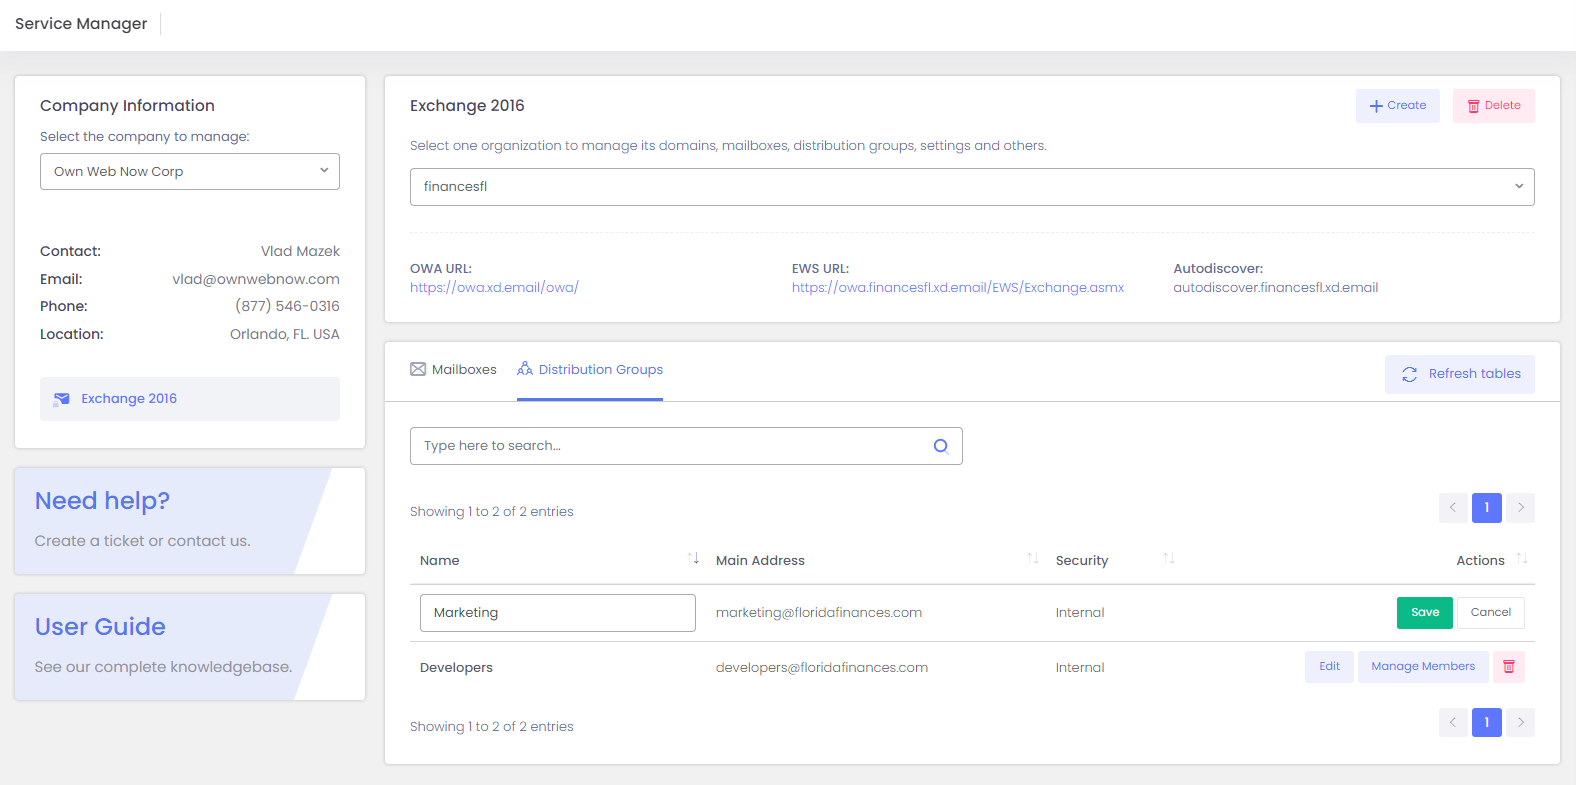Screen dimensions: 1576x785
Task: Cancel editing the Marketing group
Action: pyautogui.click(x=1490, y=613)
